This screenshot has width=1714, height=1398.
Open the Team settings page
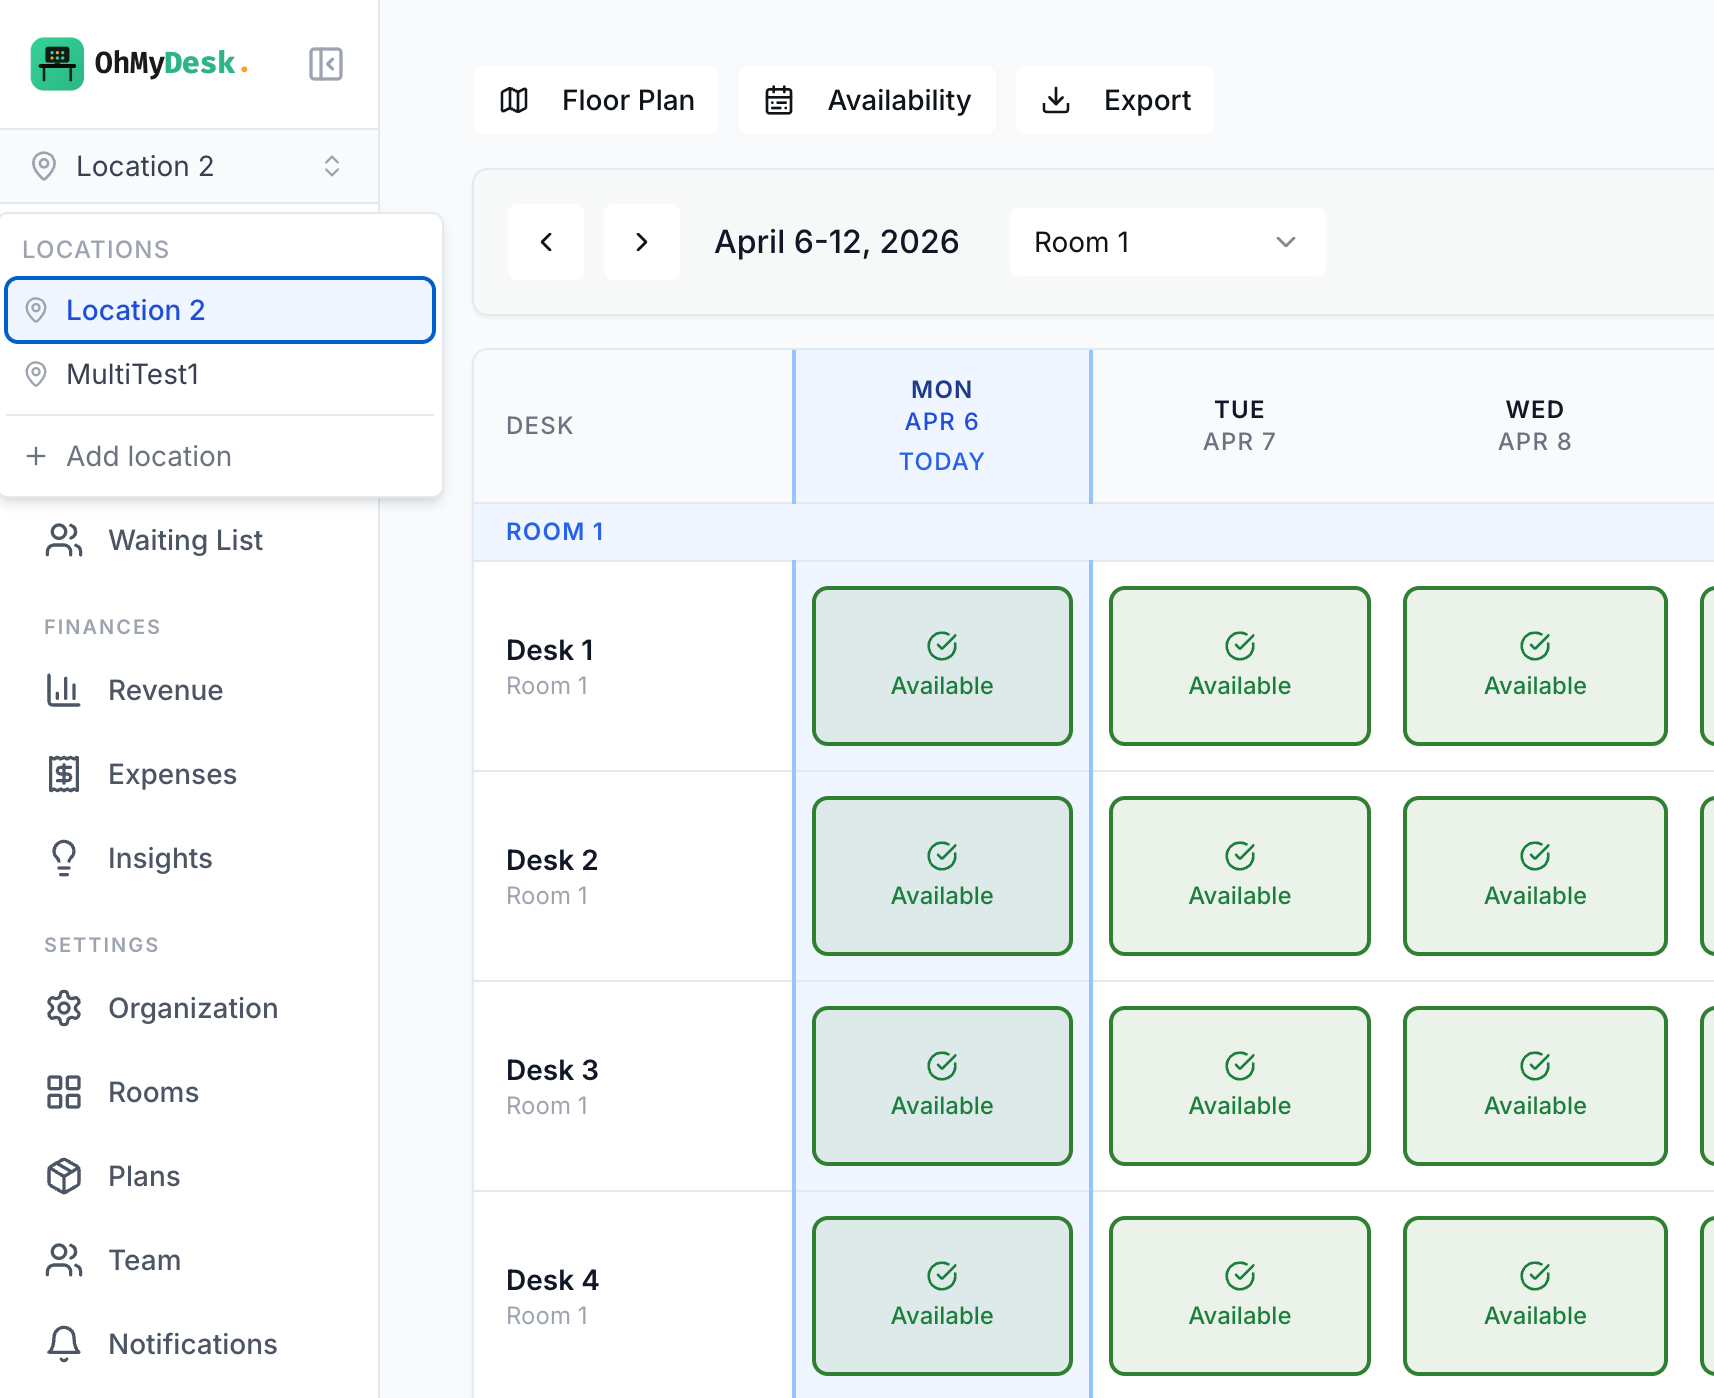click(143, 1260)
